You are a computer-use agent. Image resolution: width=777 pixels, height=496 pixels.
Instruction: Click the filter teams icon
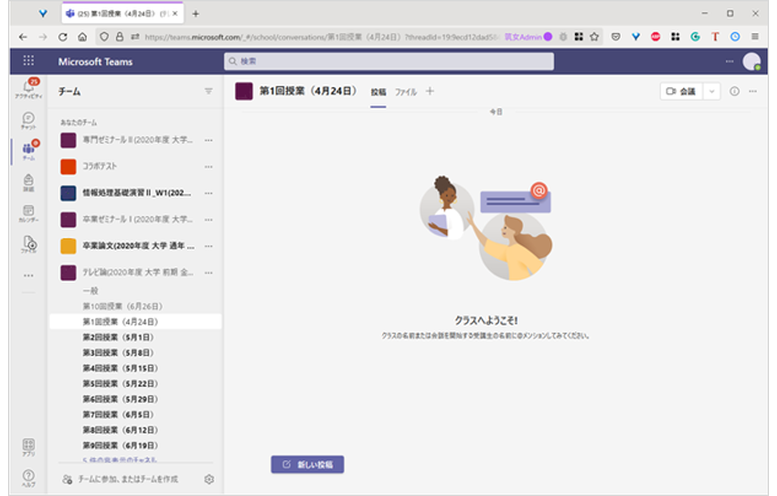pos(209,91)
